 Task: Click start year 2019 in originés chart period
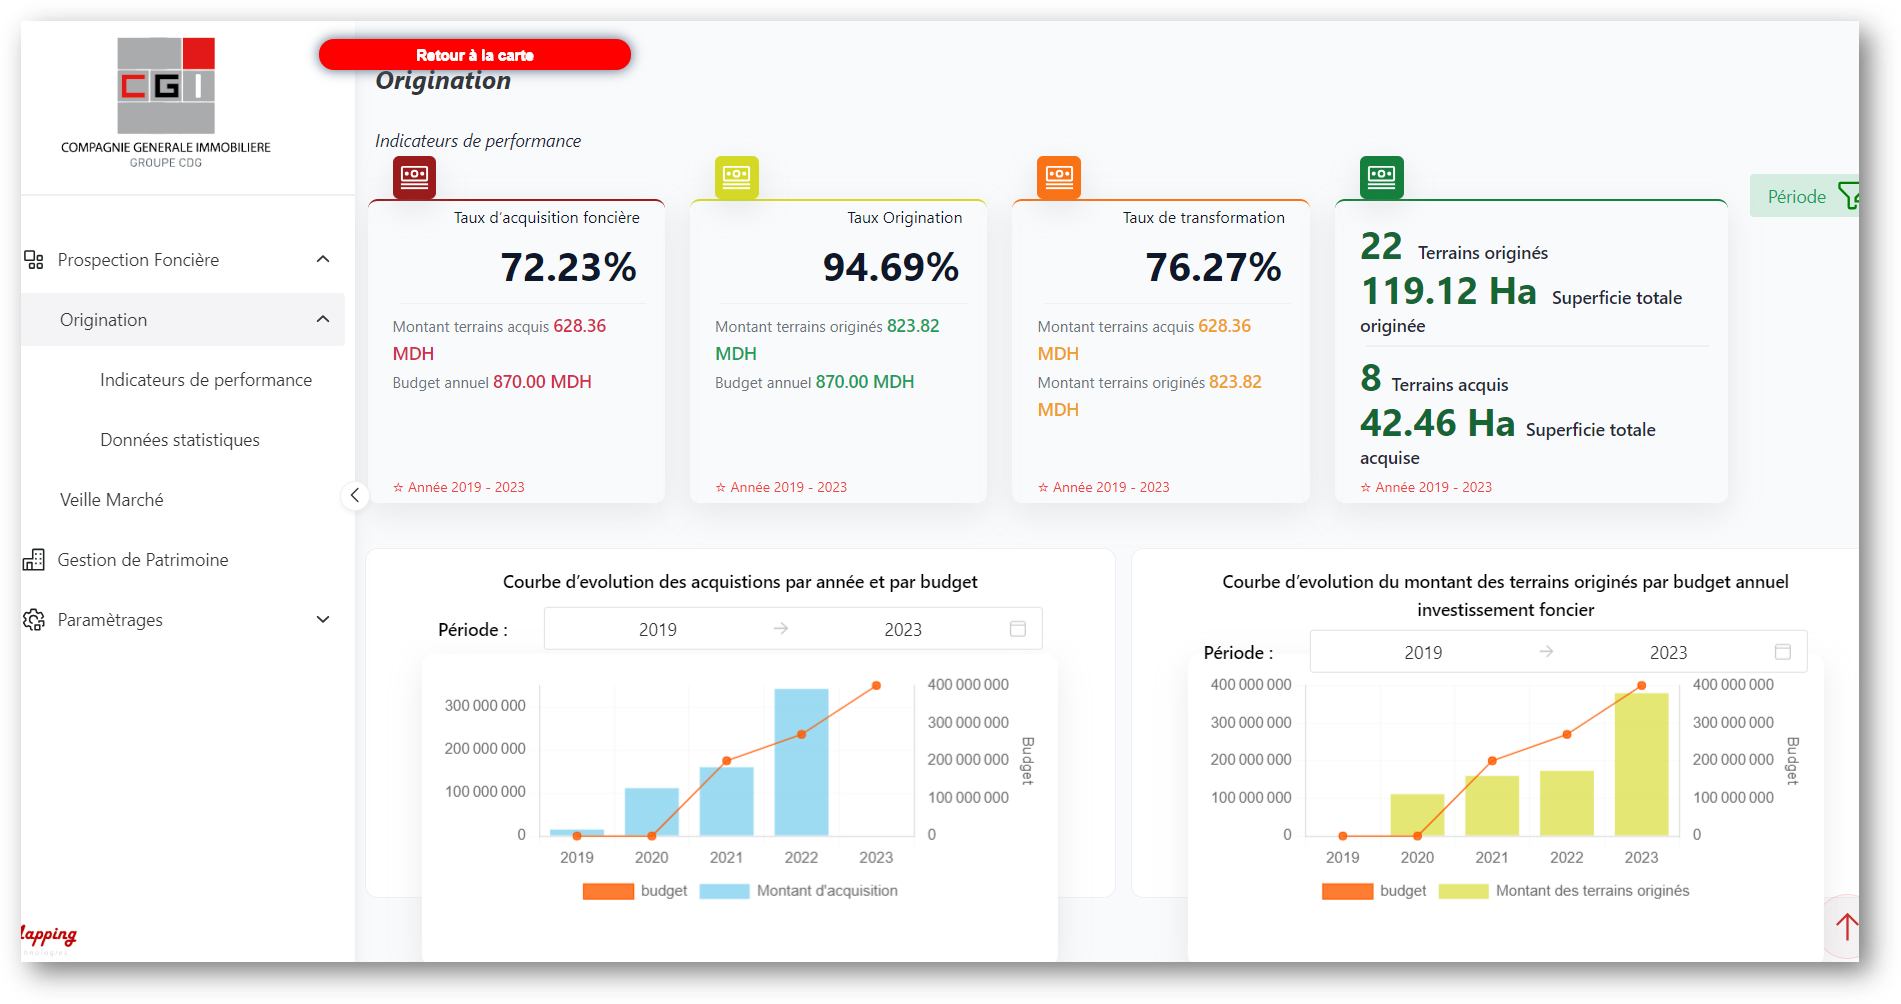[1423, 653]
